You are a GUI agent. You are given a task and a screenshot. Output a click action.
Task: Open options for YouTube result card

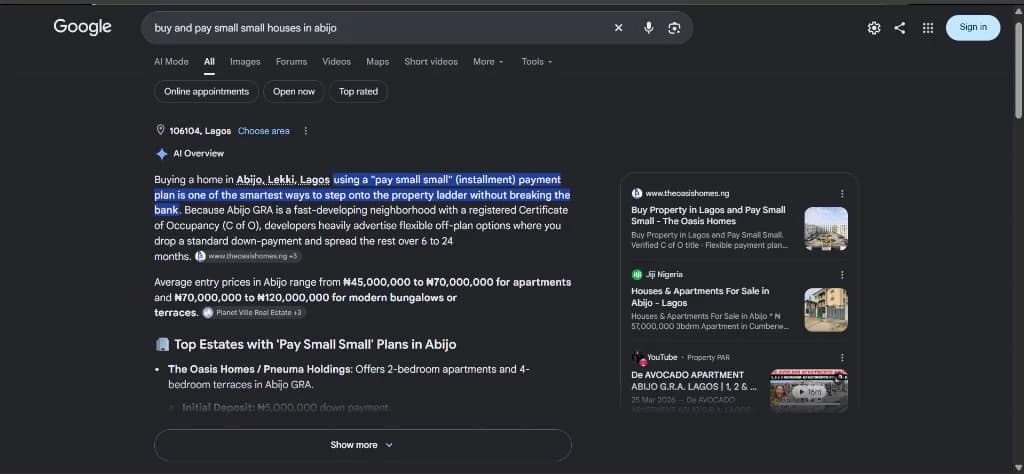(842, 357)
